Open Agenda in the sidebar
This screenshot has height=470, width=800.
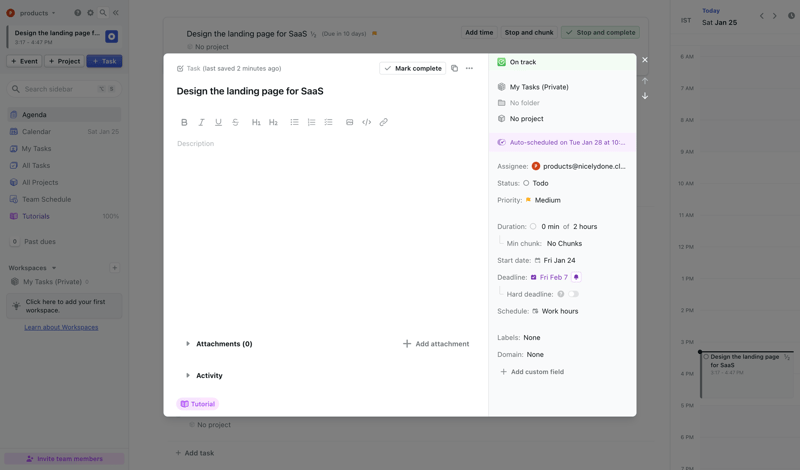(64, 115)
